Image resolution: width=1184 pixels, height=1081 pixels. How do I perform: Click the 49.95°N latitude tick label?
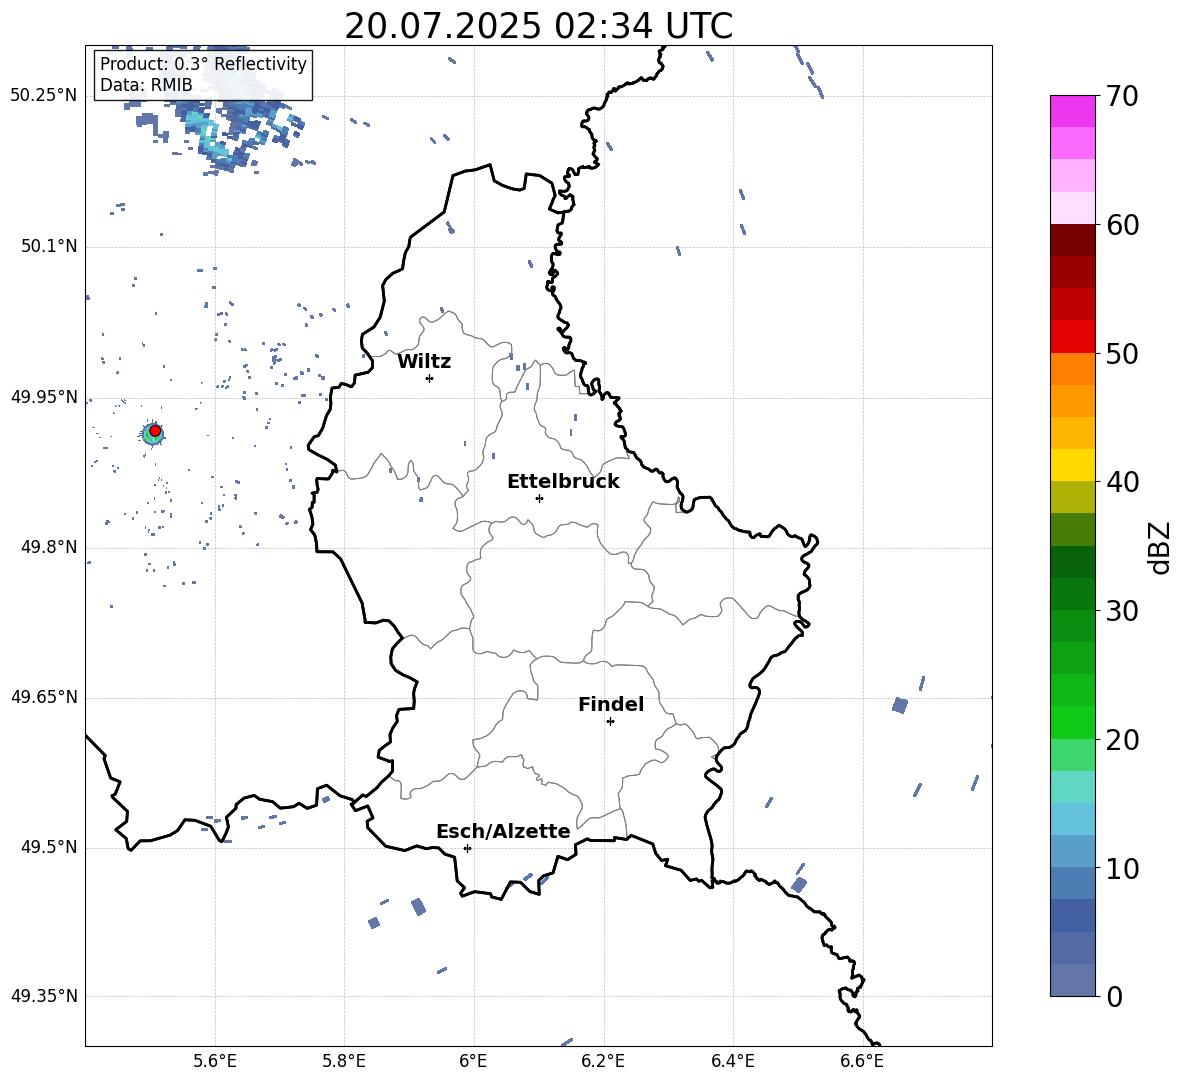[44, 397]
